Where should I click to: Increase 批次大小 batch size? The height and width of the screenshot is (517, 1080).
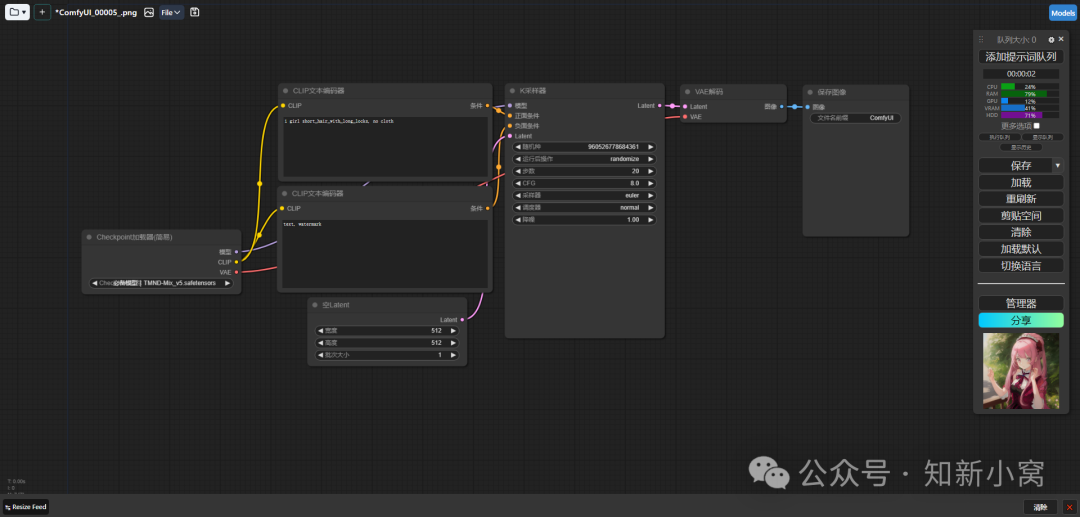coord(453,355)
